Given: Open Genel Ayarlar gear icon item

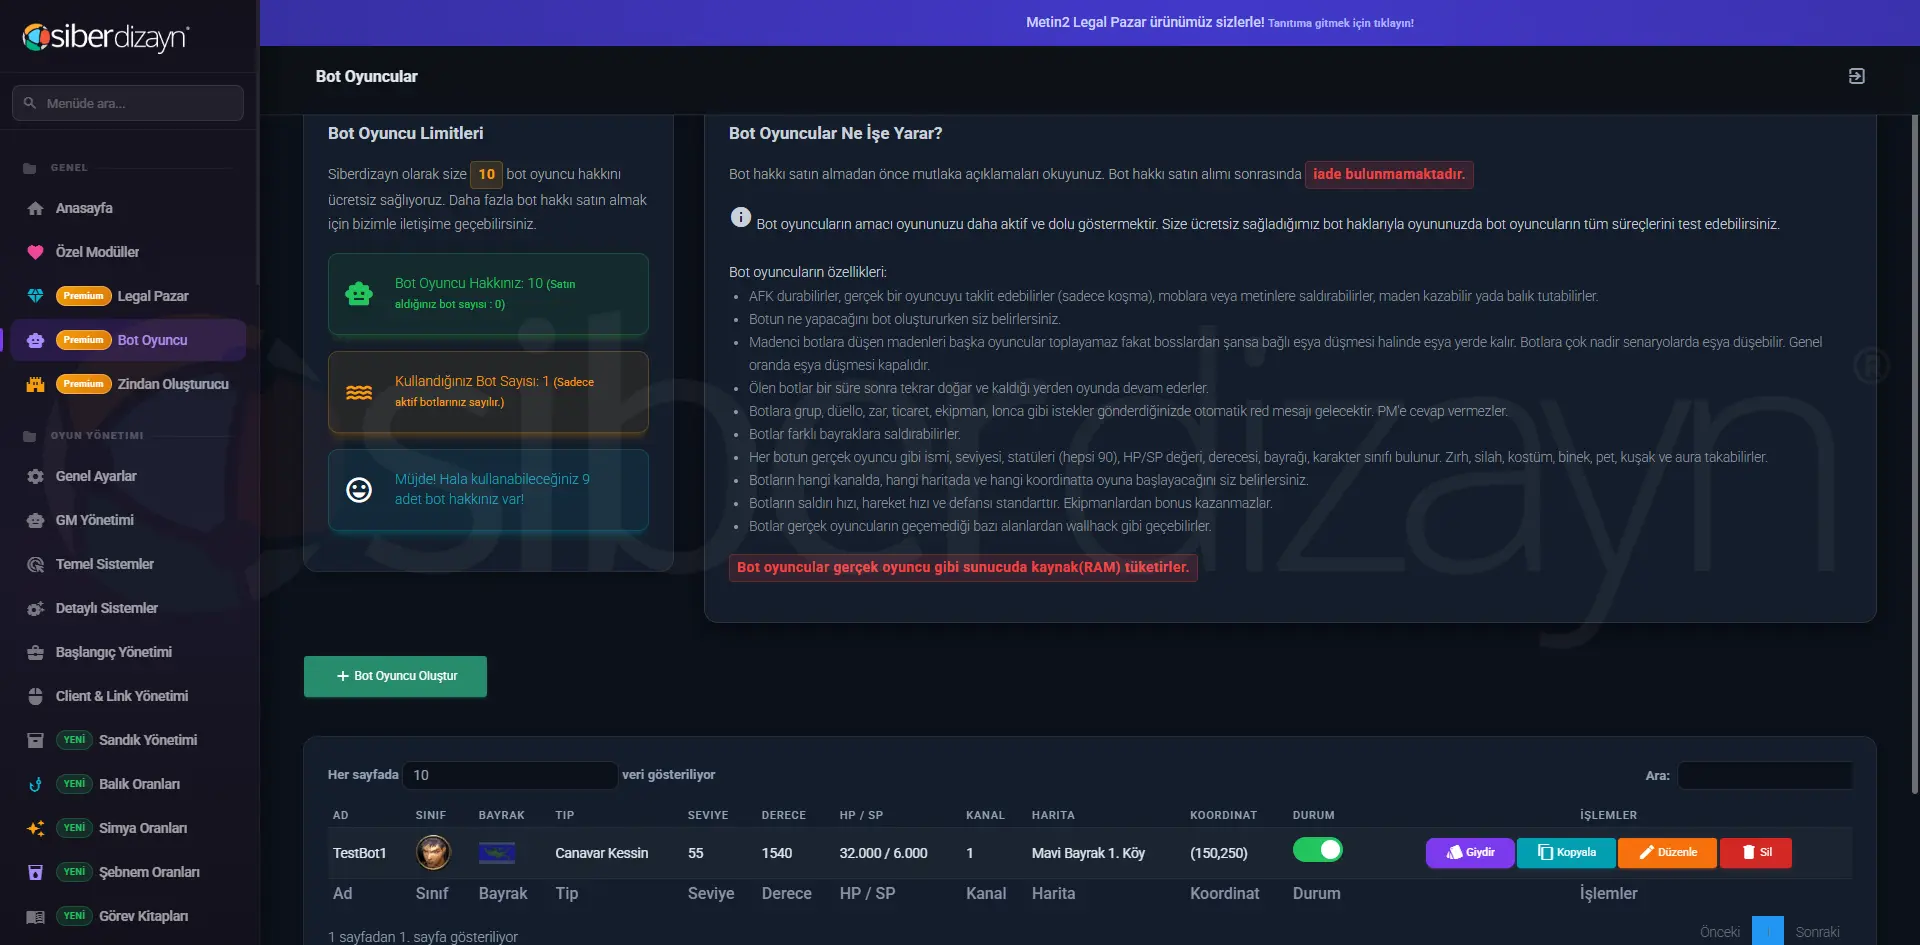Looking at the screenshot, I should click(130, 476).
